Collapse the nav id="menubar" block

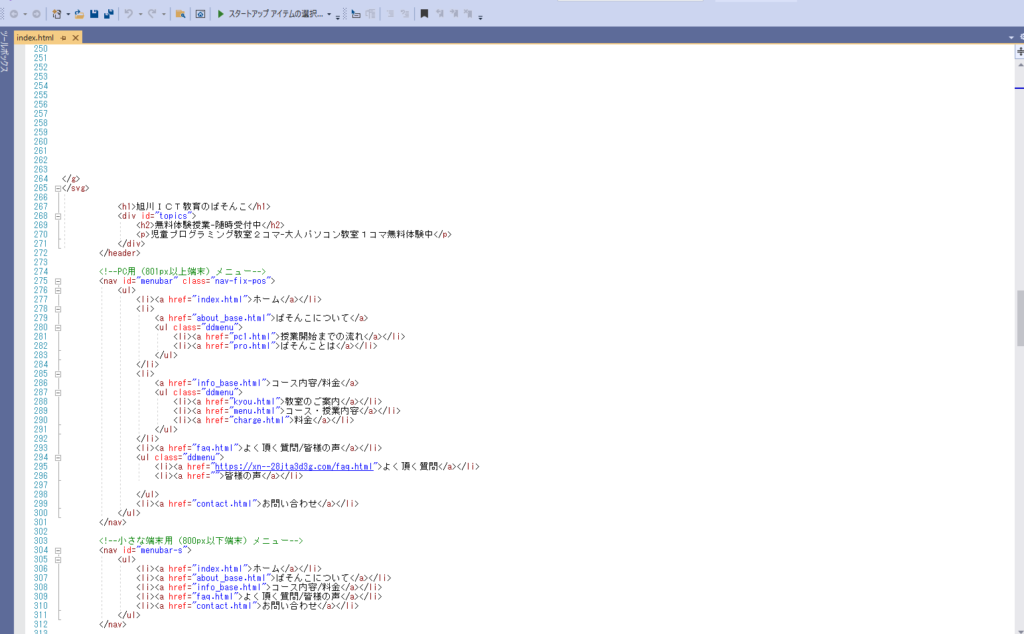(59, 281)
